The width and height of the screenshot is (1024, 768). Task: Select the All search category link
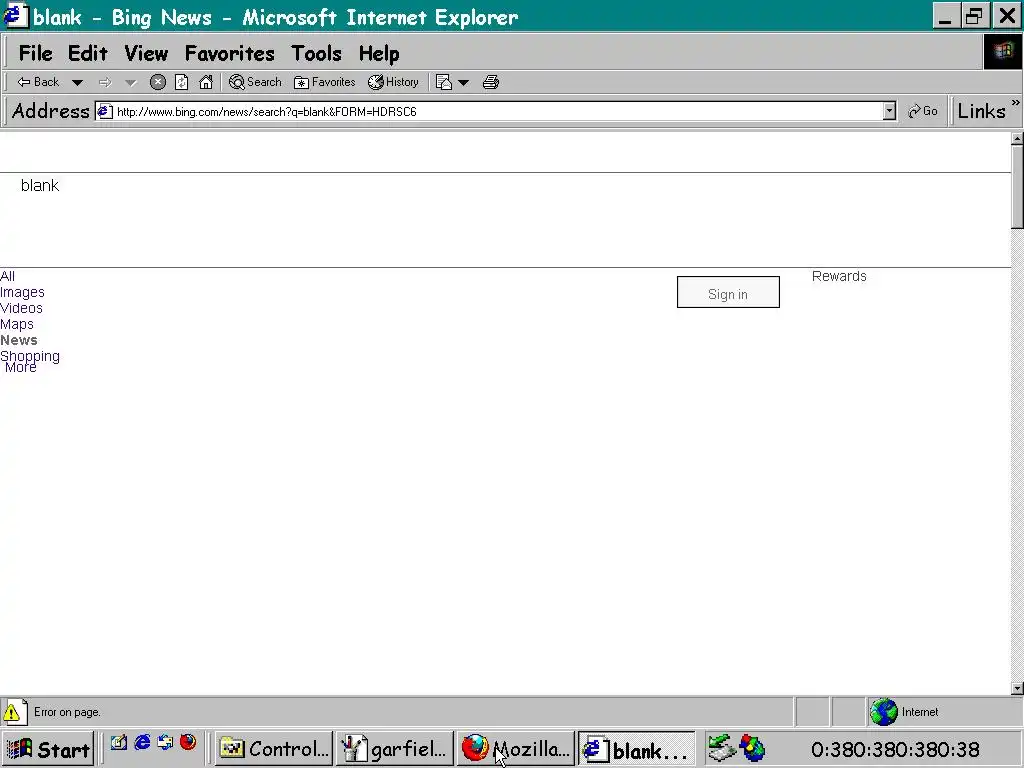(x=7, y=276)
